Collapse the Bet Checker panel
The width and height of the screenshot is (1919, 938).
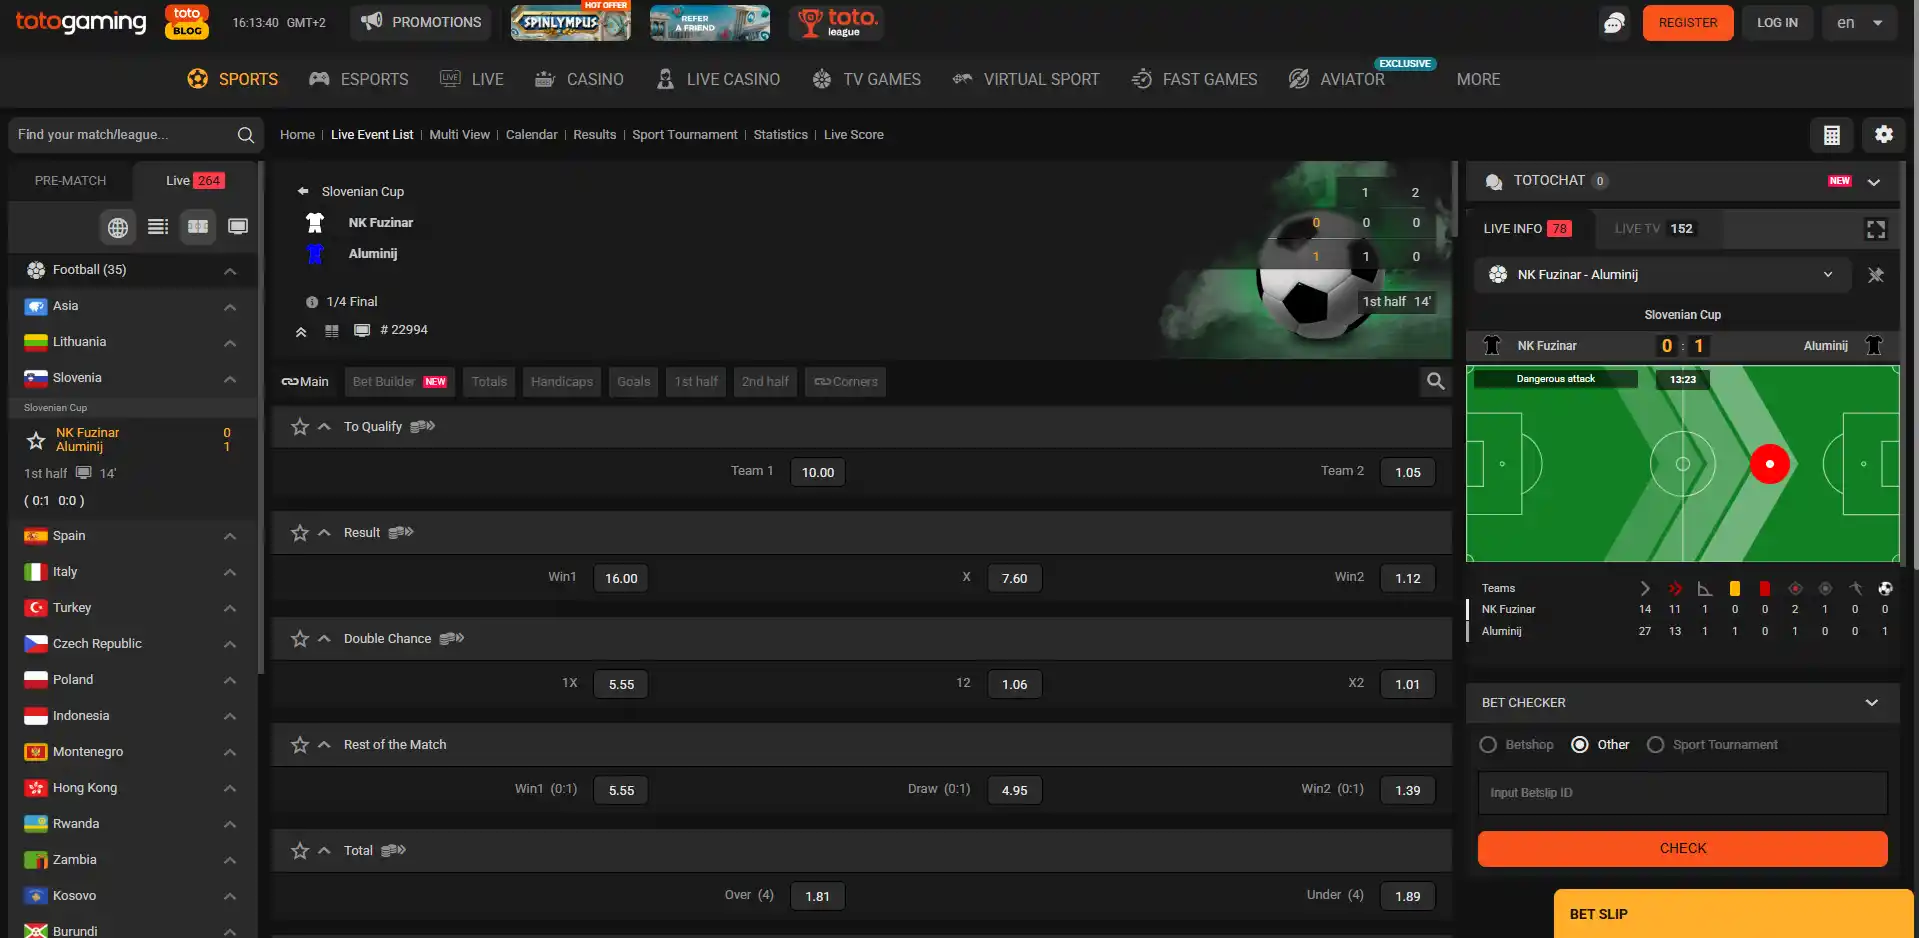click(x=1871, y=703)
